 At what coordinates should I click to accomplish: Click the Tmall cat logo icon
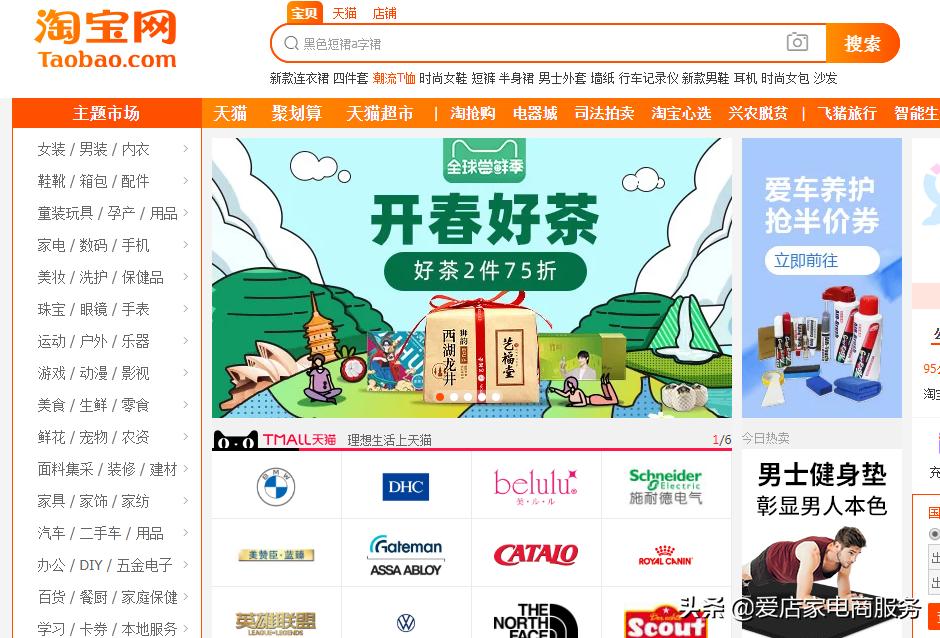pyautogui.click(x=235, y=441)
